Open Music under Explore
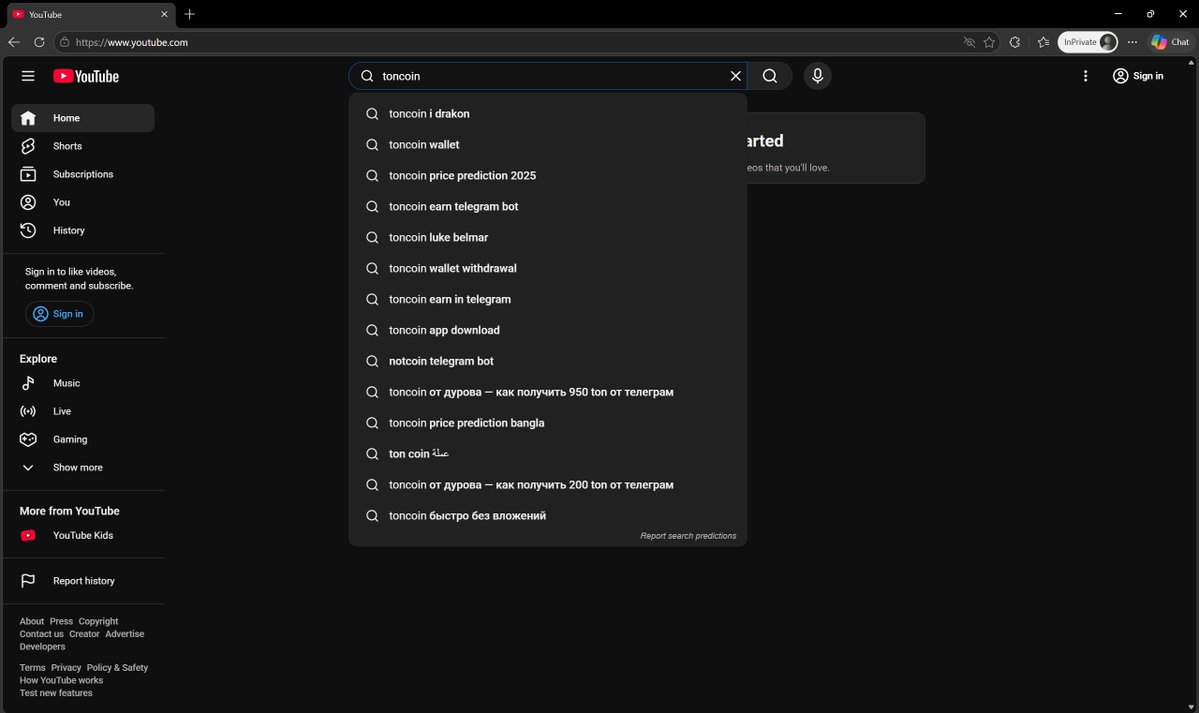This screenshot has width=1199, height=713. coord(83,383)
